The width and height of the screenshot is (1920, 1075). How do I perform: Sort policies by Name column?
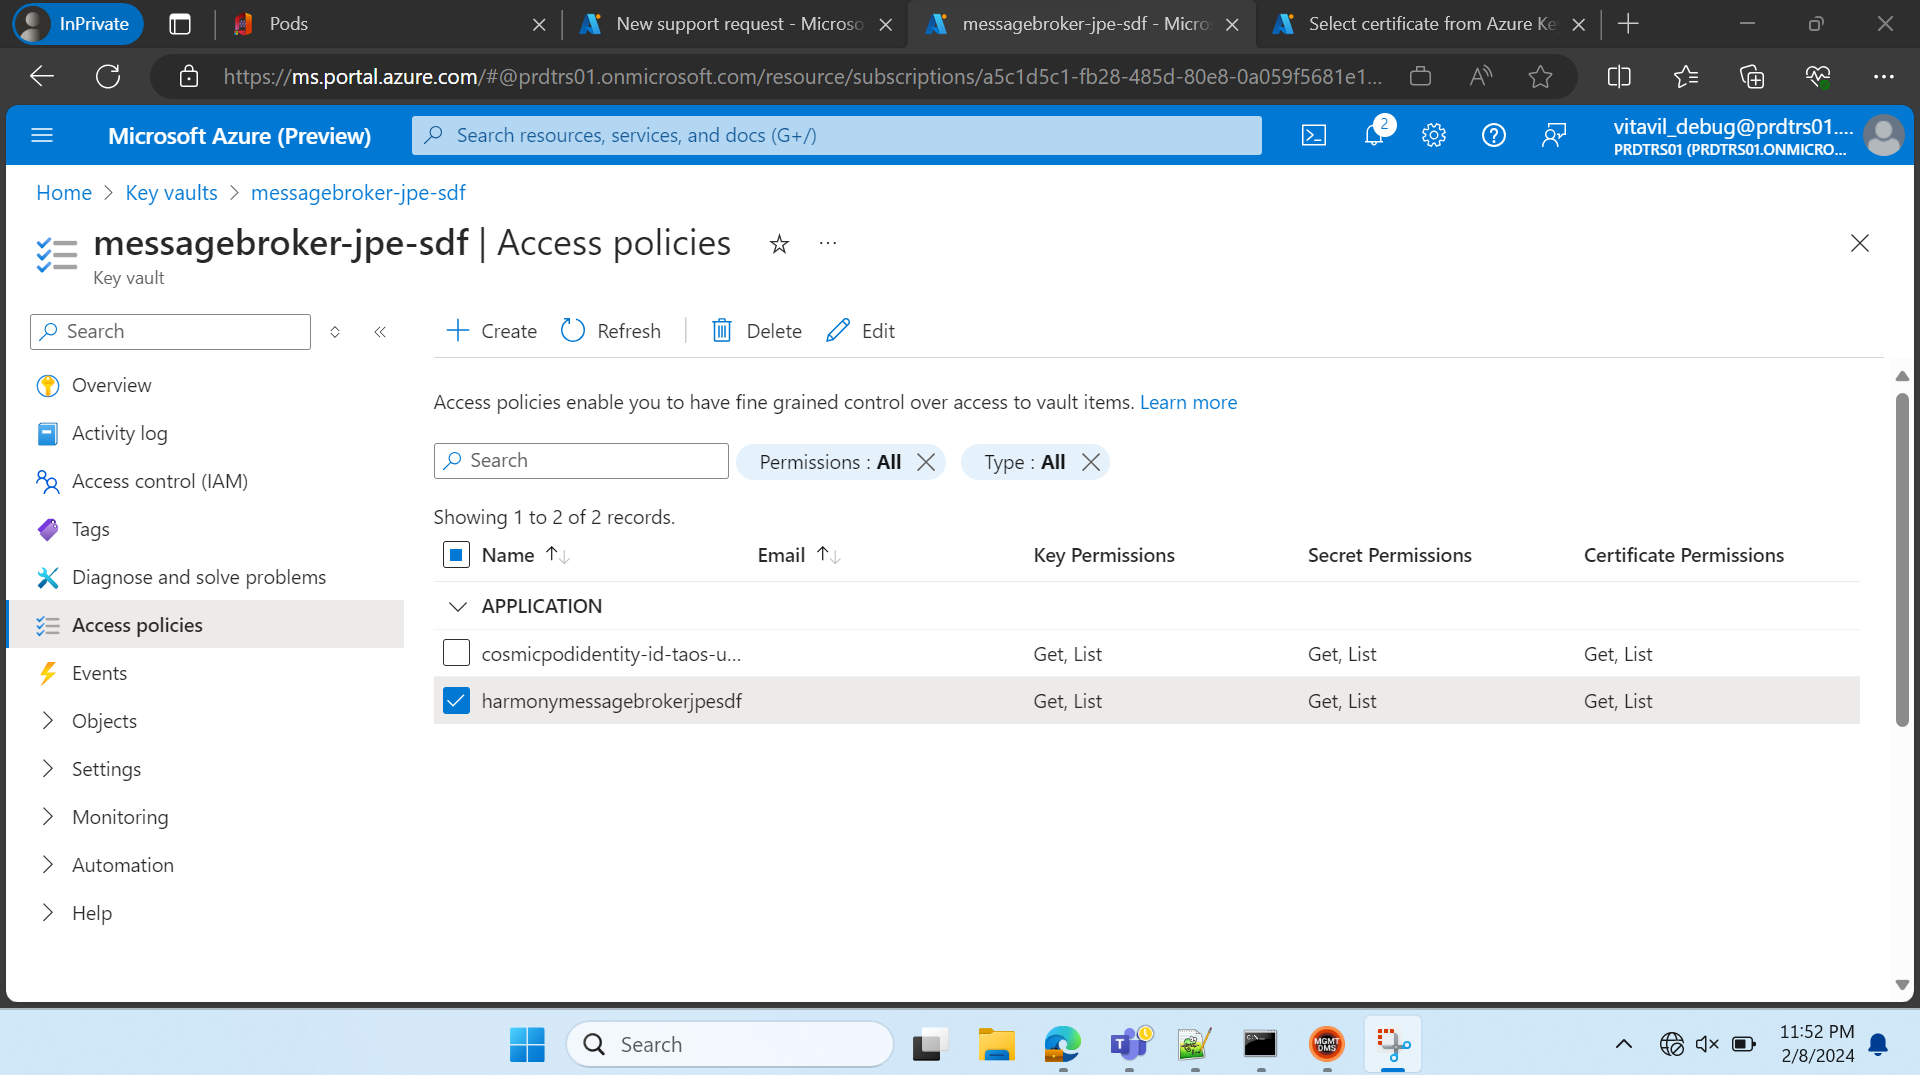(x=525, y=555)
